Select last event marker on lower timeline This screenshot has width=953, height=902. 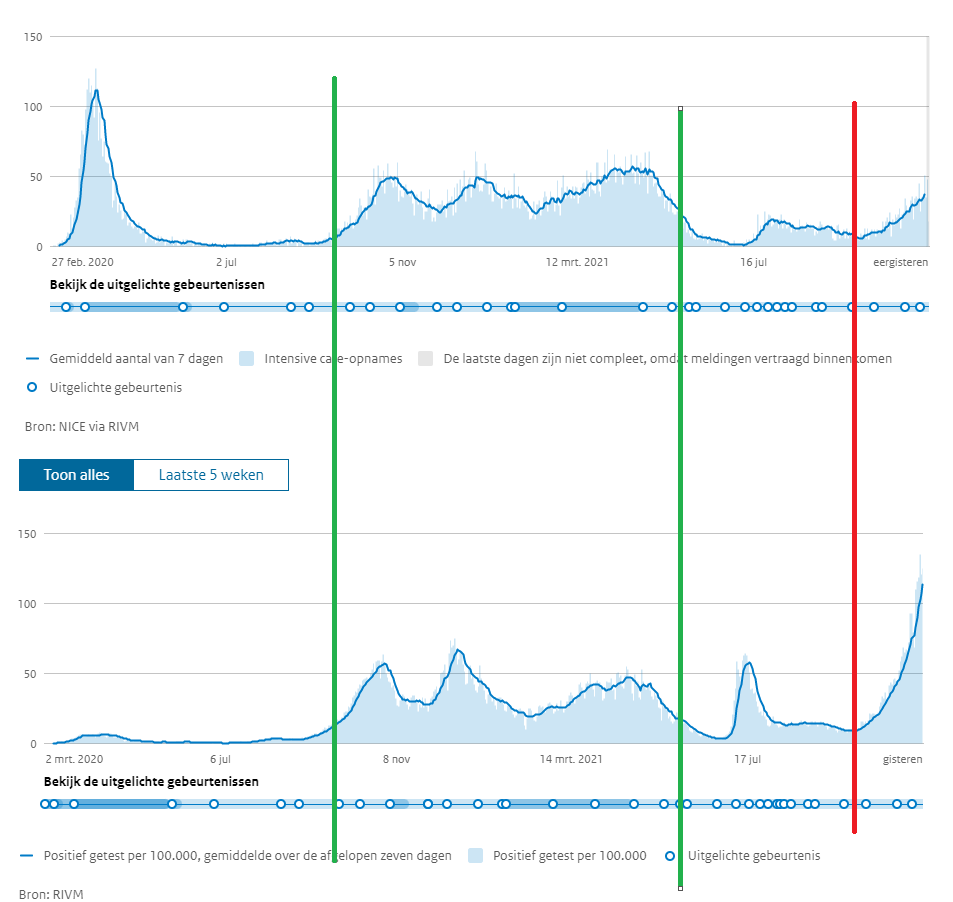coord(912,804)
